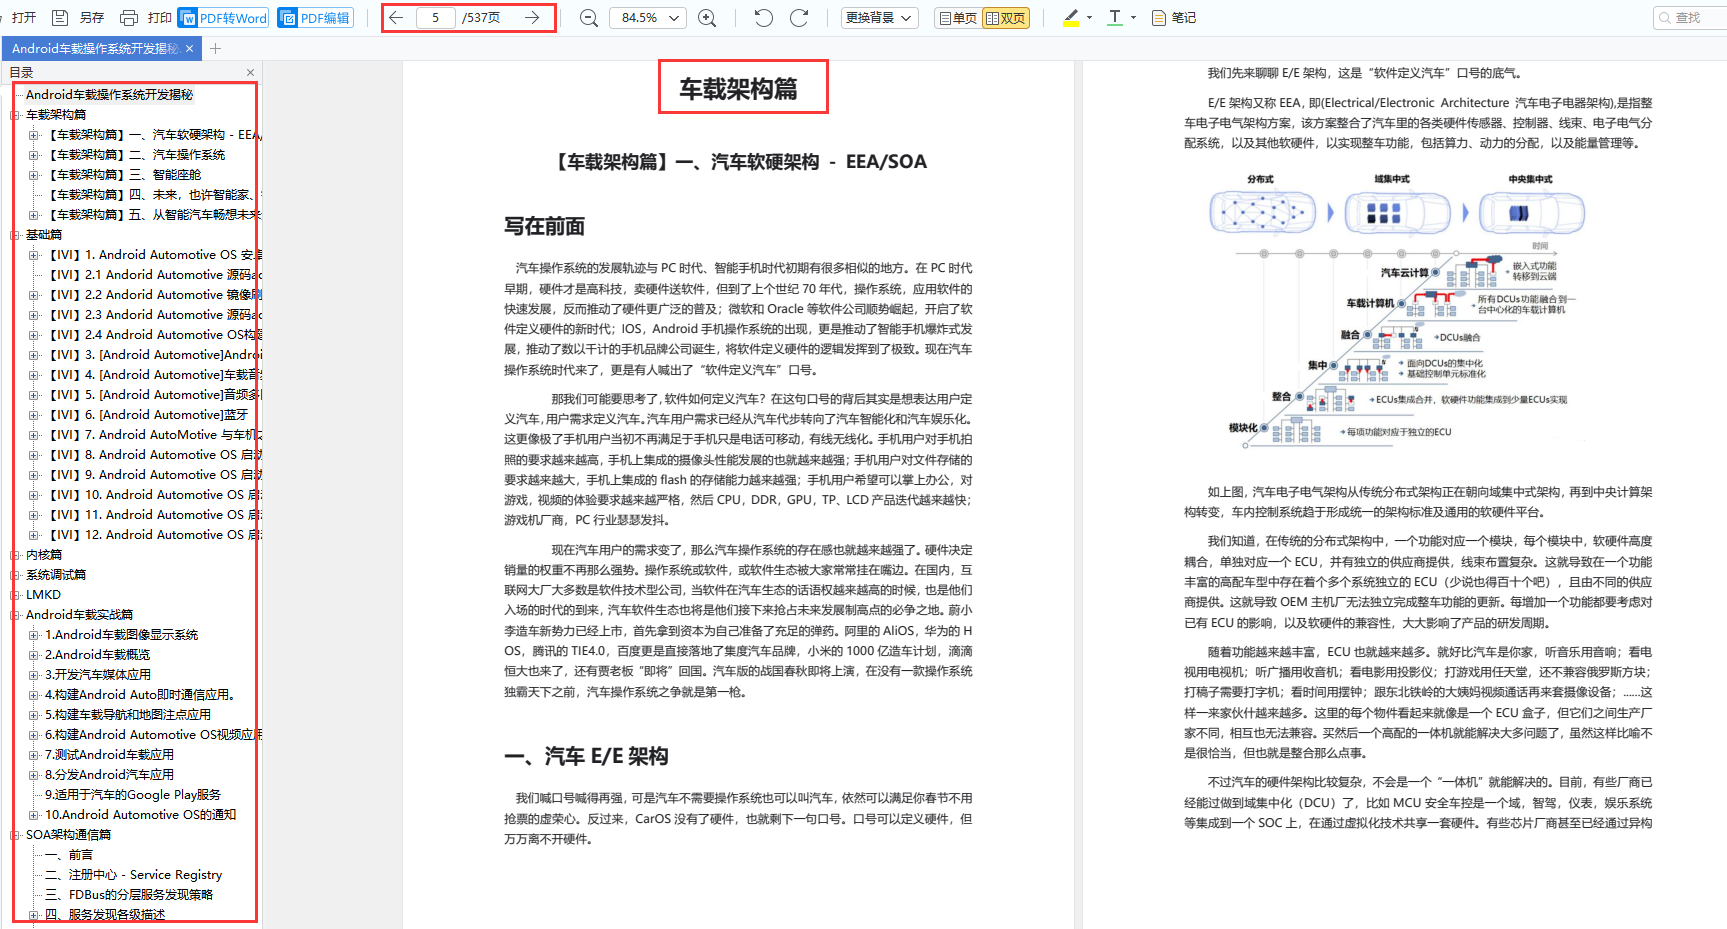Open outline item 7.测试Android车载应用

[109, 755]
